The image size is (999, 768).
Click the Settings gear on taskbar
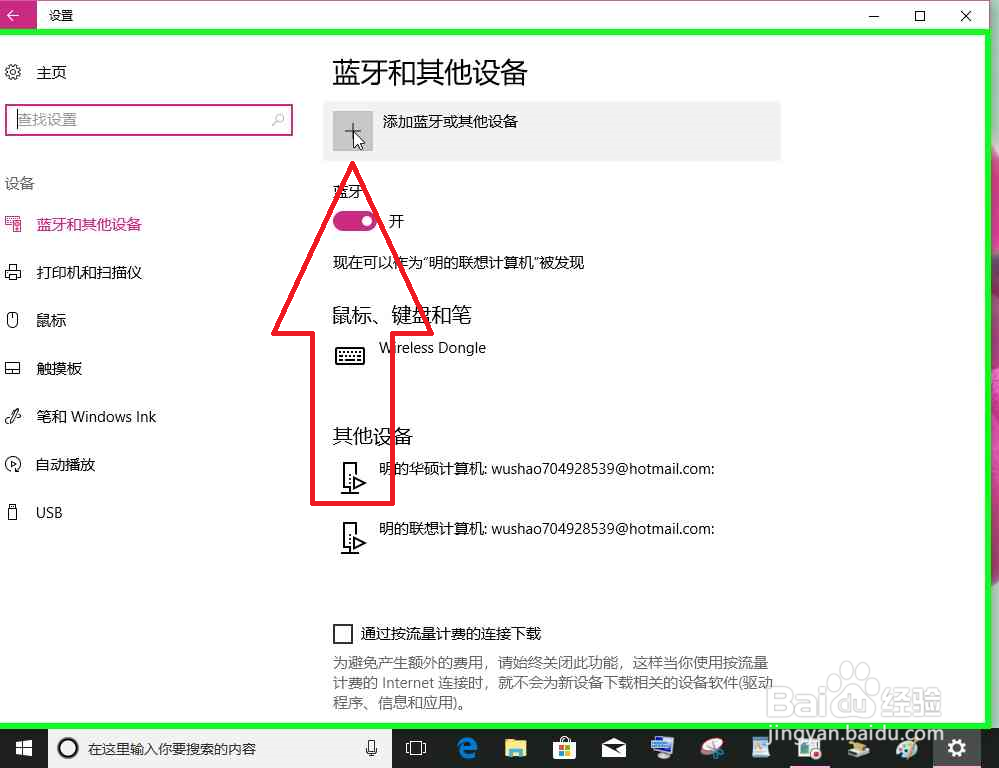coord(956,748)
